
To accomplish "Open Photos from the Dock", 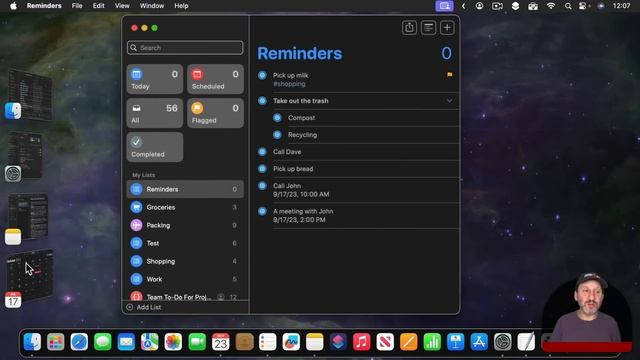I will point(173,342).
